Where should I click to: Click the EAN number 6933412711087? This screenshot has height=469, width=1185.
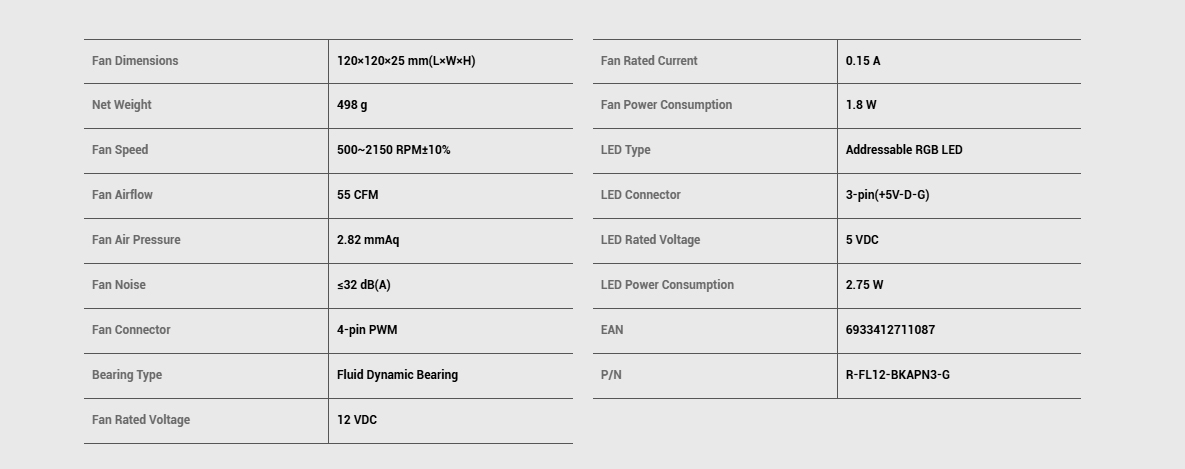point(890,330)
